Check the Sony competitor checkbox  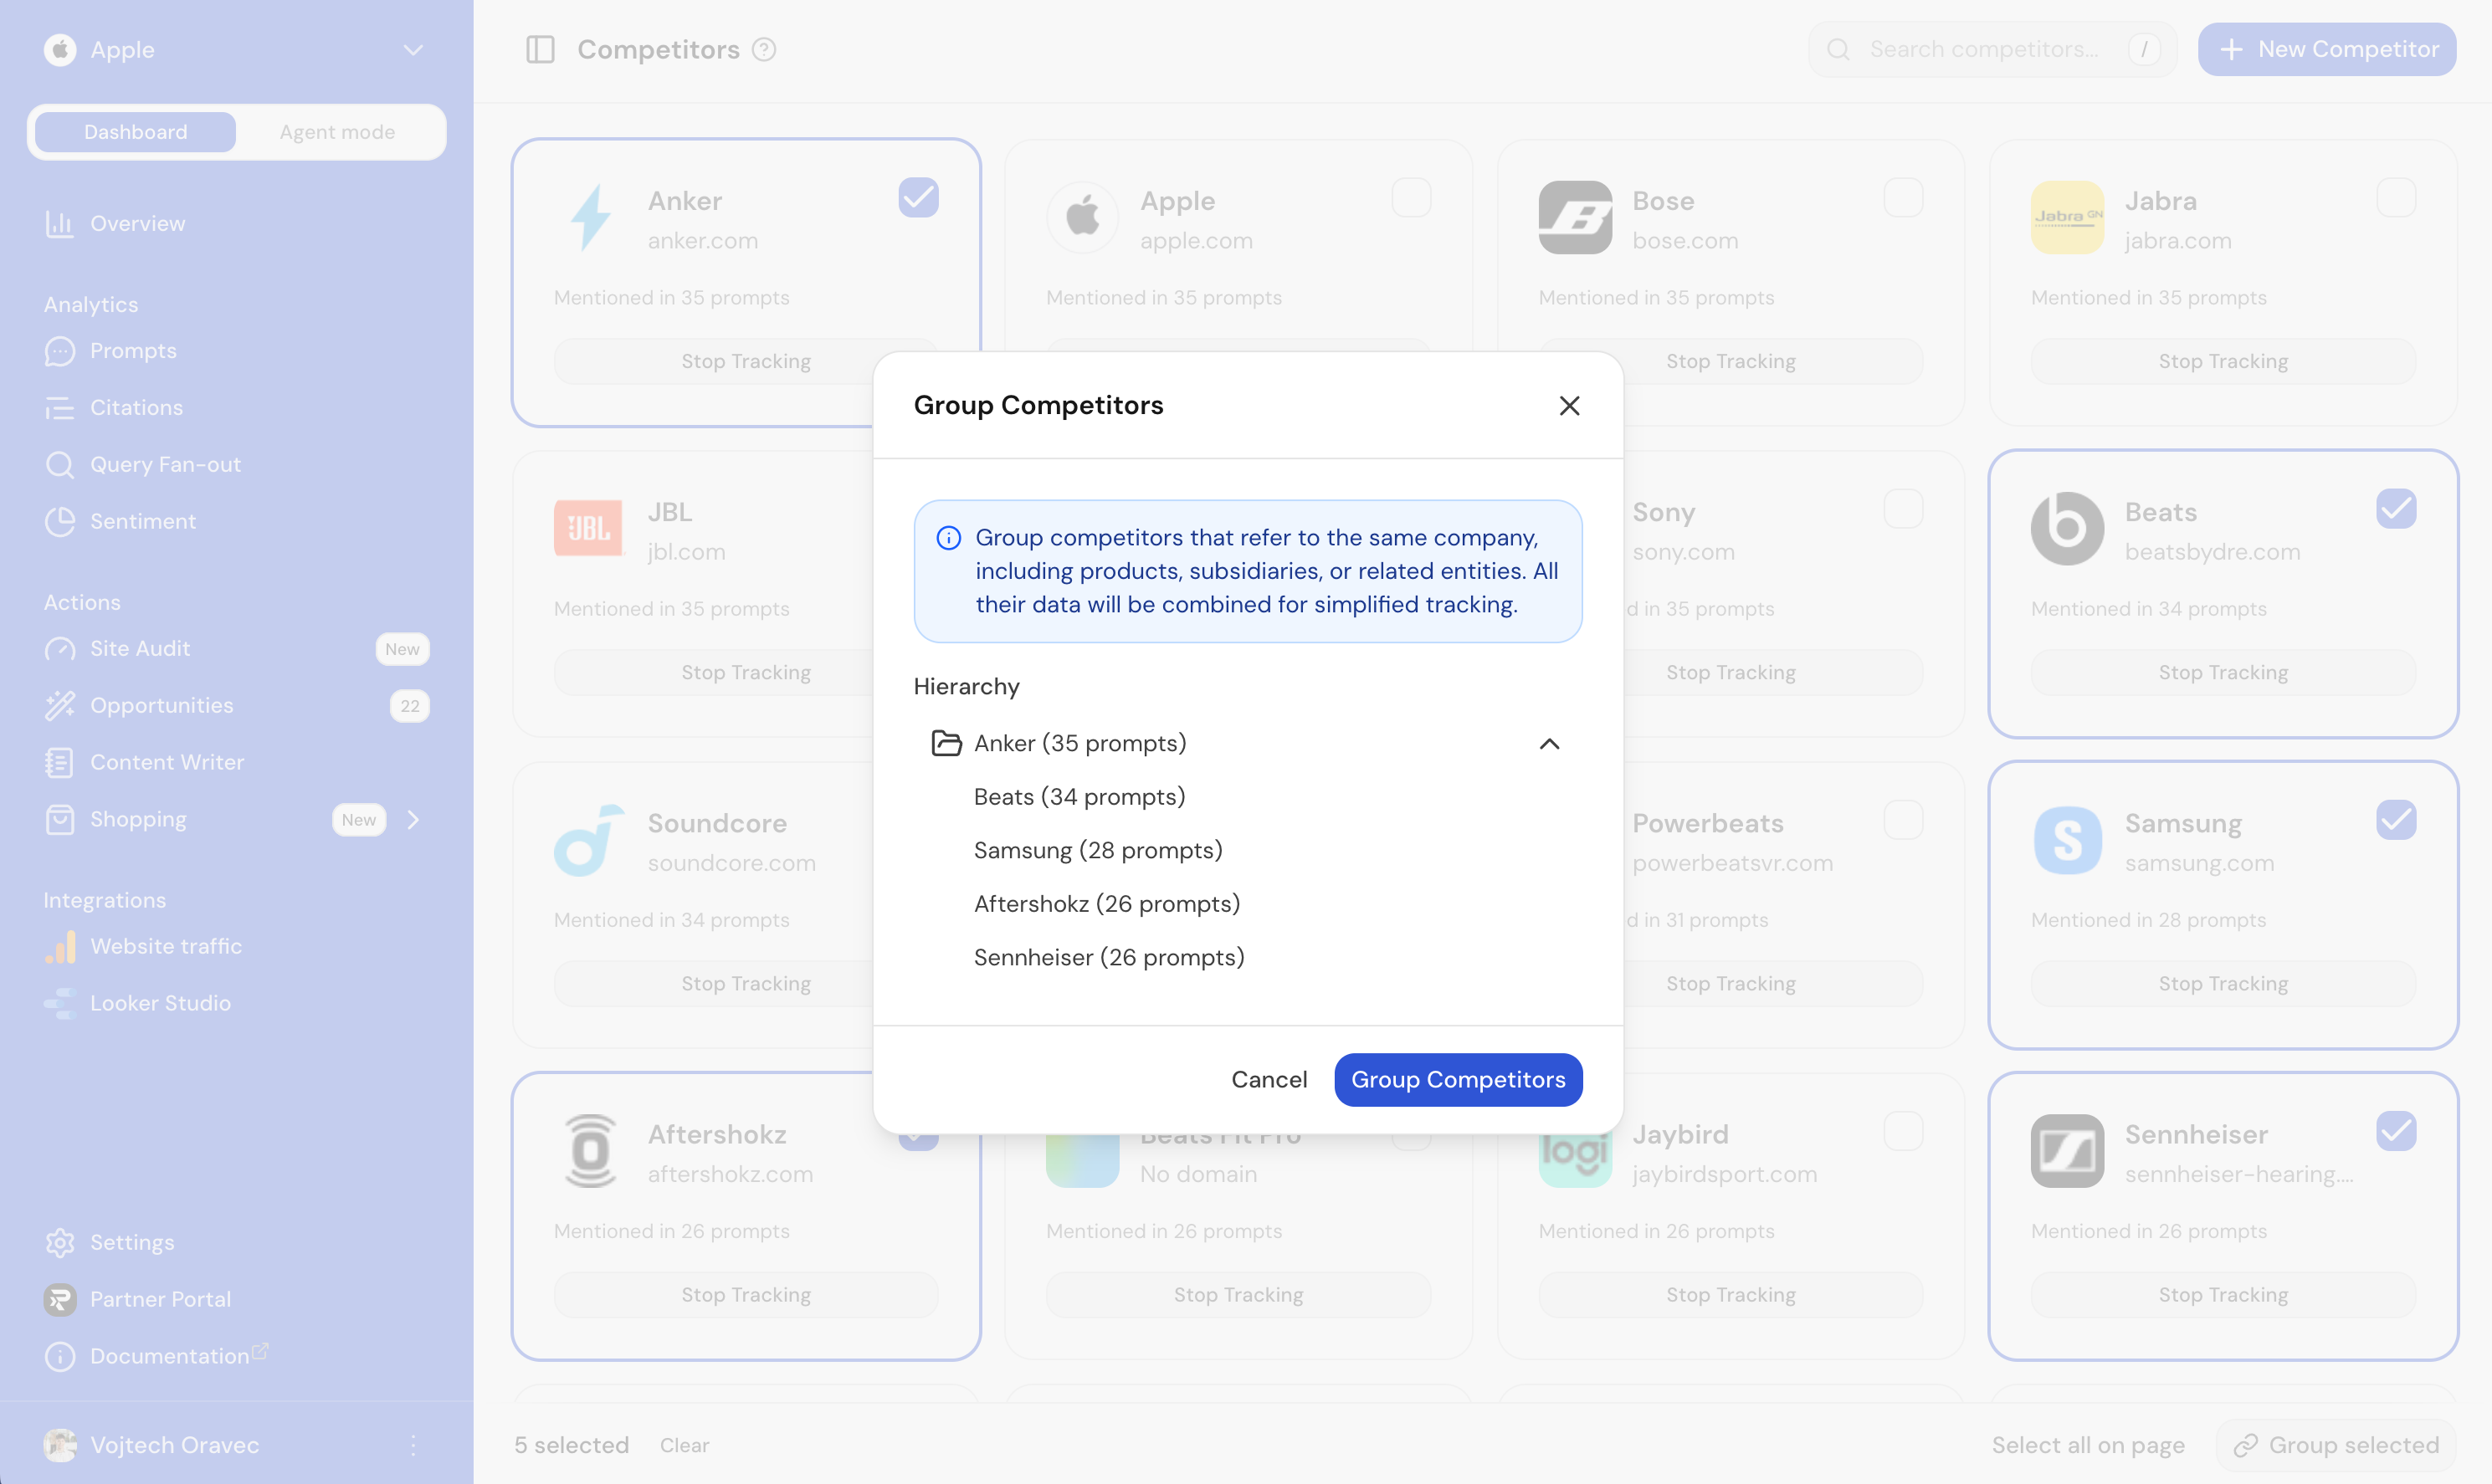coord(1903,509)
